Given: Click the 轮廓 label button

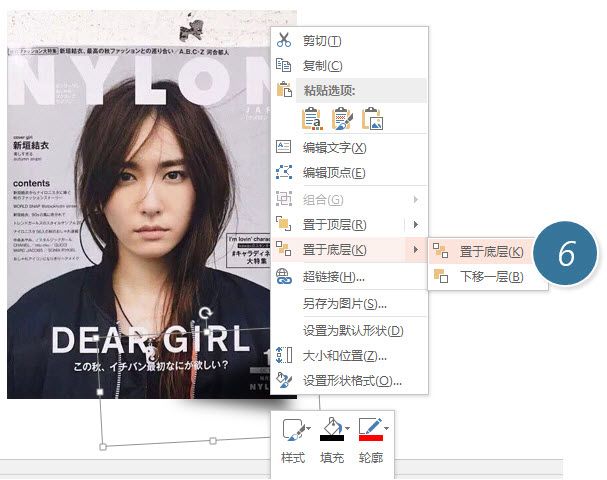Looking at the screenshot, I should pos(370,458).
